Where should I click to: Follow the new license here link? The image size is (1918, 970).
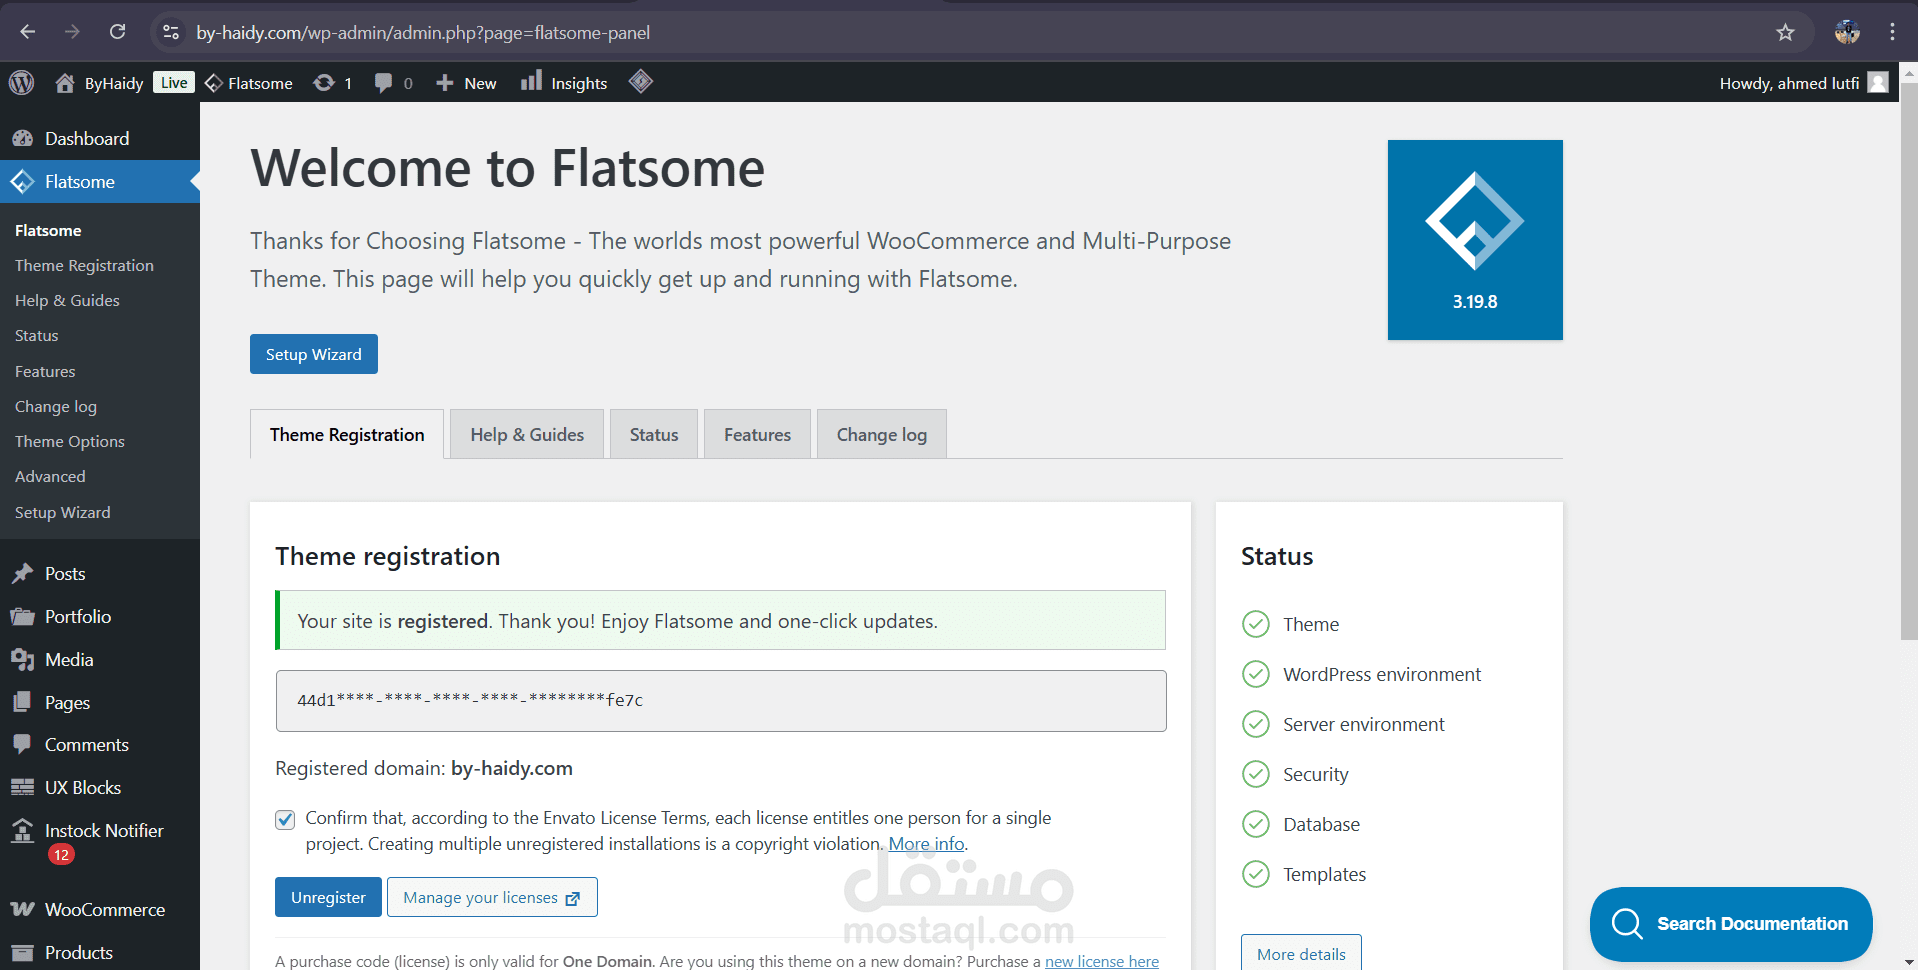(1102, 961)
